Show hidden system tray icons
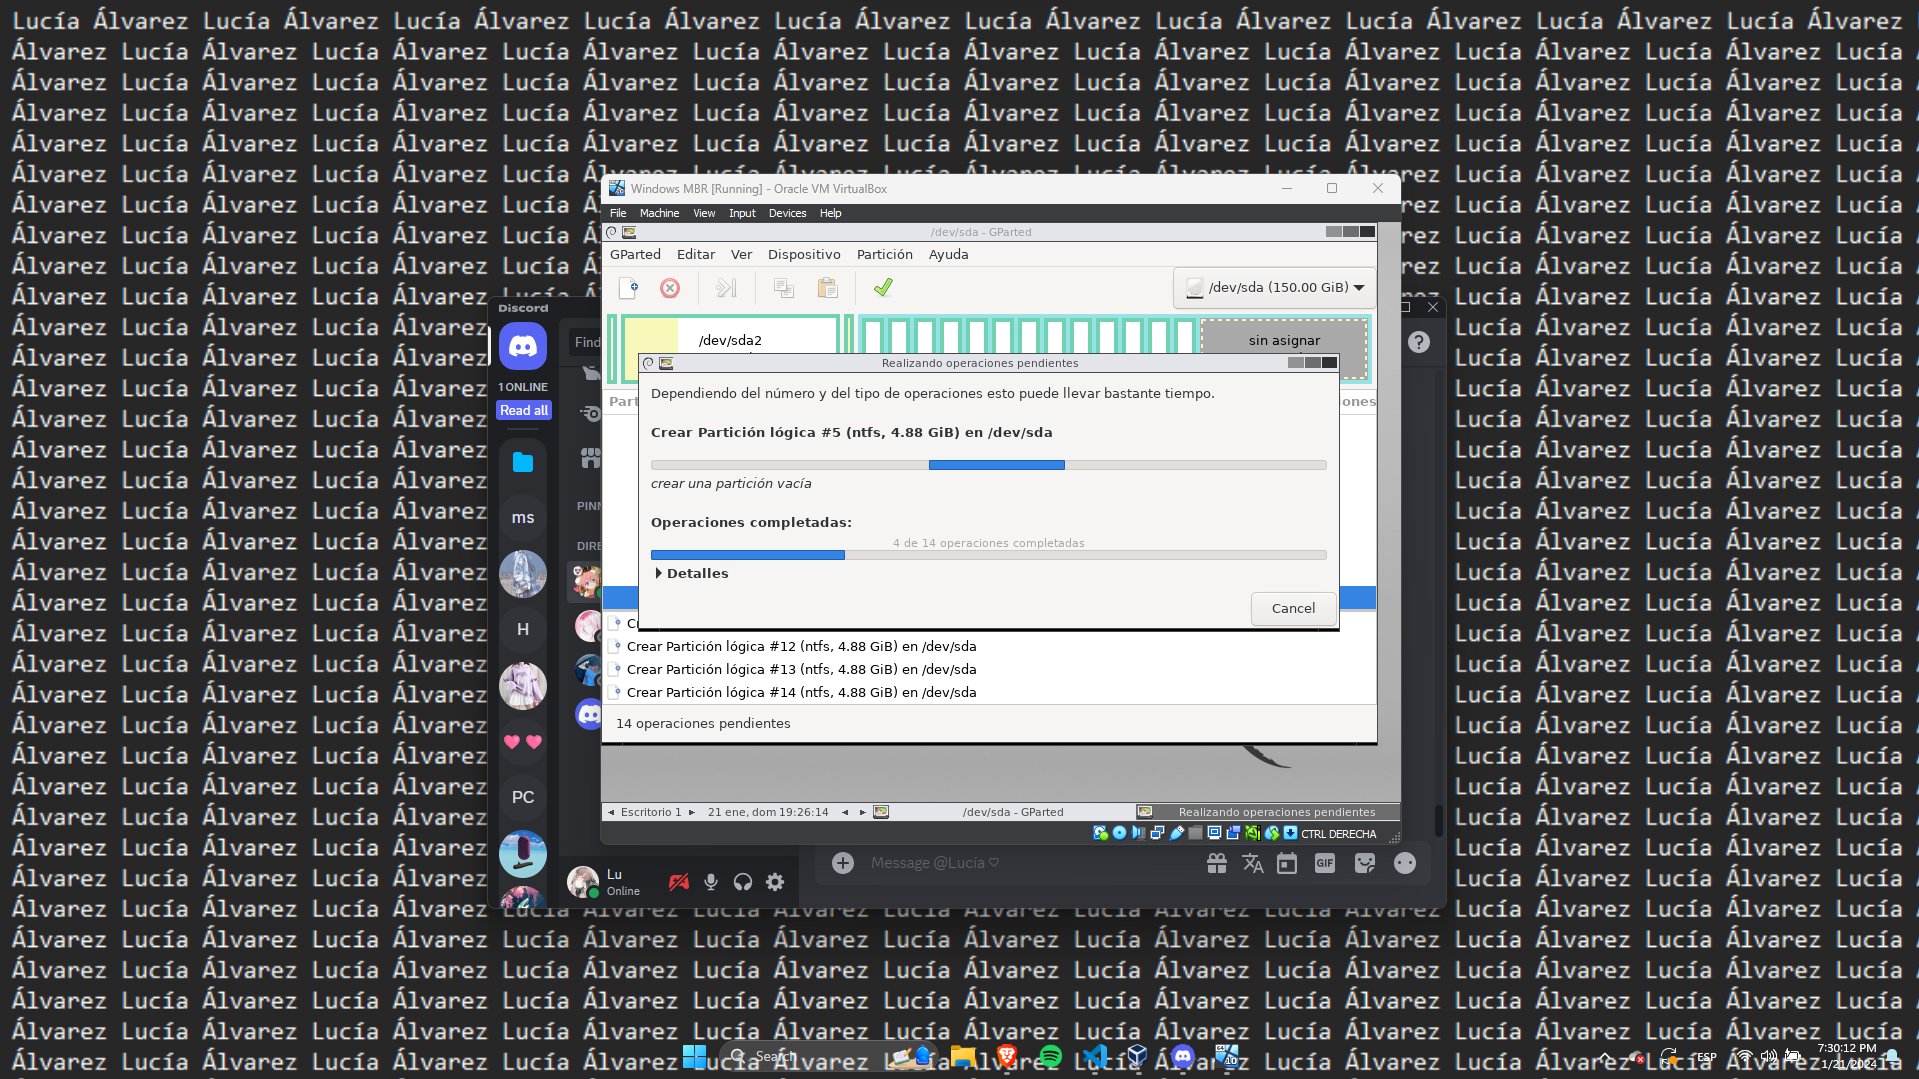Screen dimensions: 1919x1079 [x=1604, y=1056]
